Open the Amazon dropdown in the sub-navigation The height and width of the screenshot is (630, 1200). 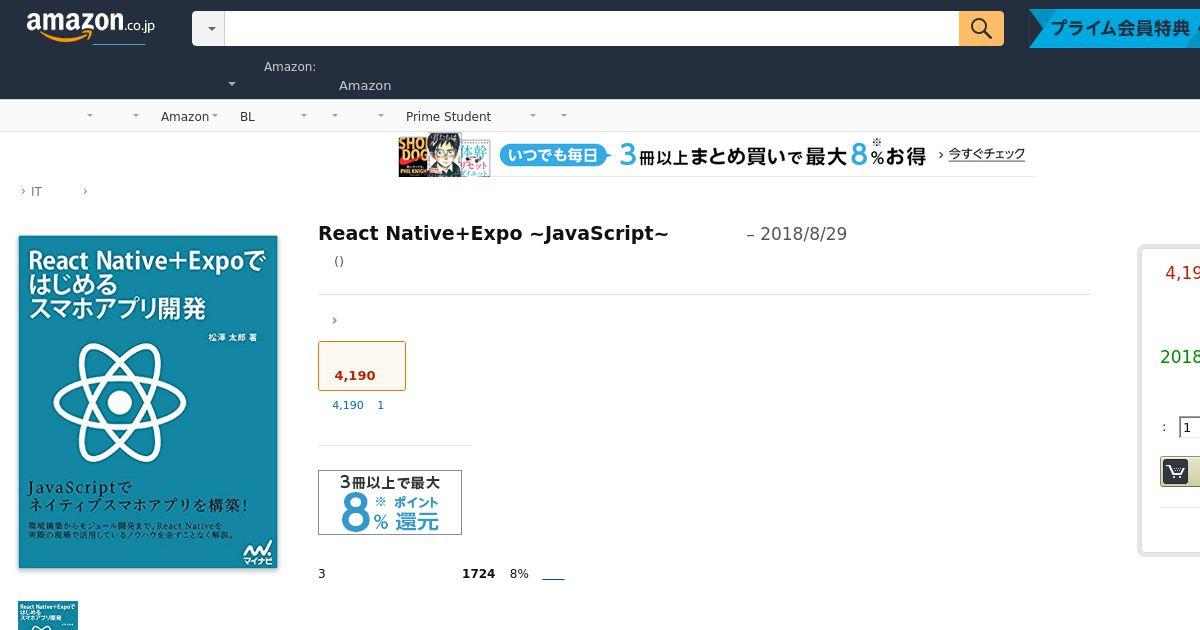(x=189, y=116)
